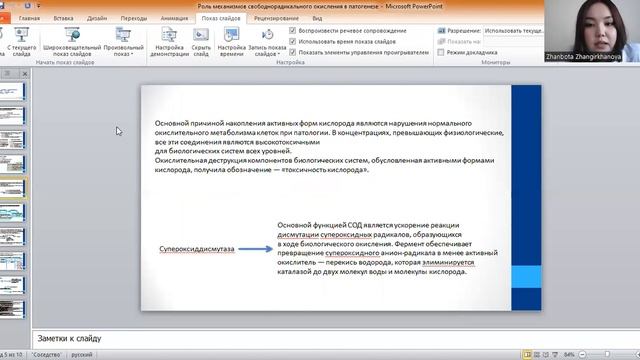
Task: Switch to the Рецензирование tab
Action: point(276,18)
